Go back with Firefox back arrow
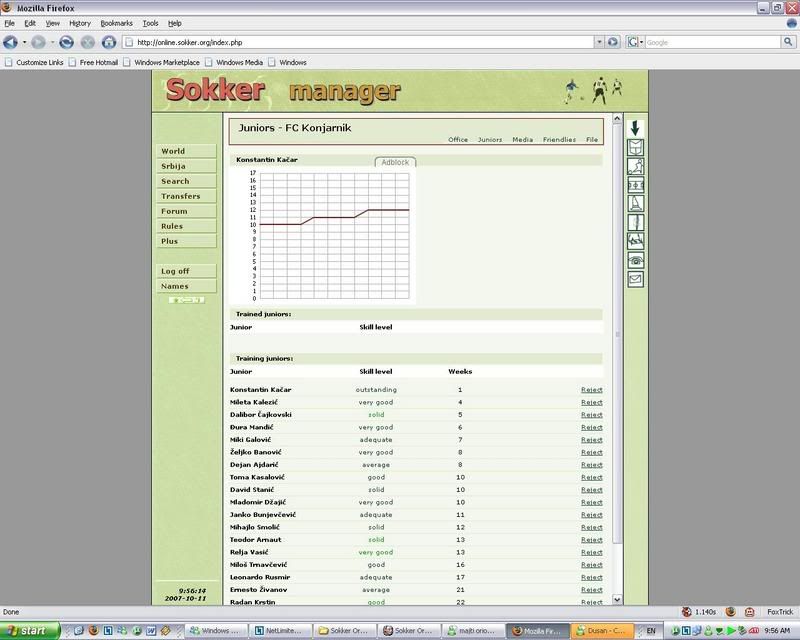This screenshot has width=800, height=640. pyautogui.click(x=10, y=42)
